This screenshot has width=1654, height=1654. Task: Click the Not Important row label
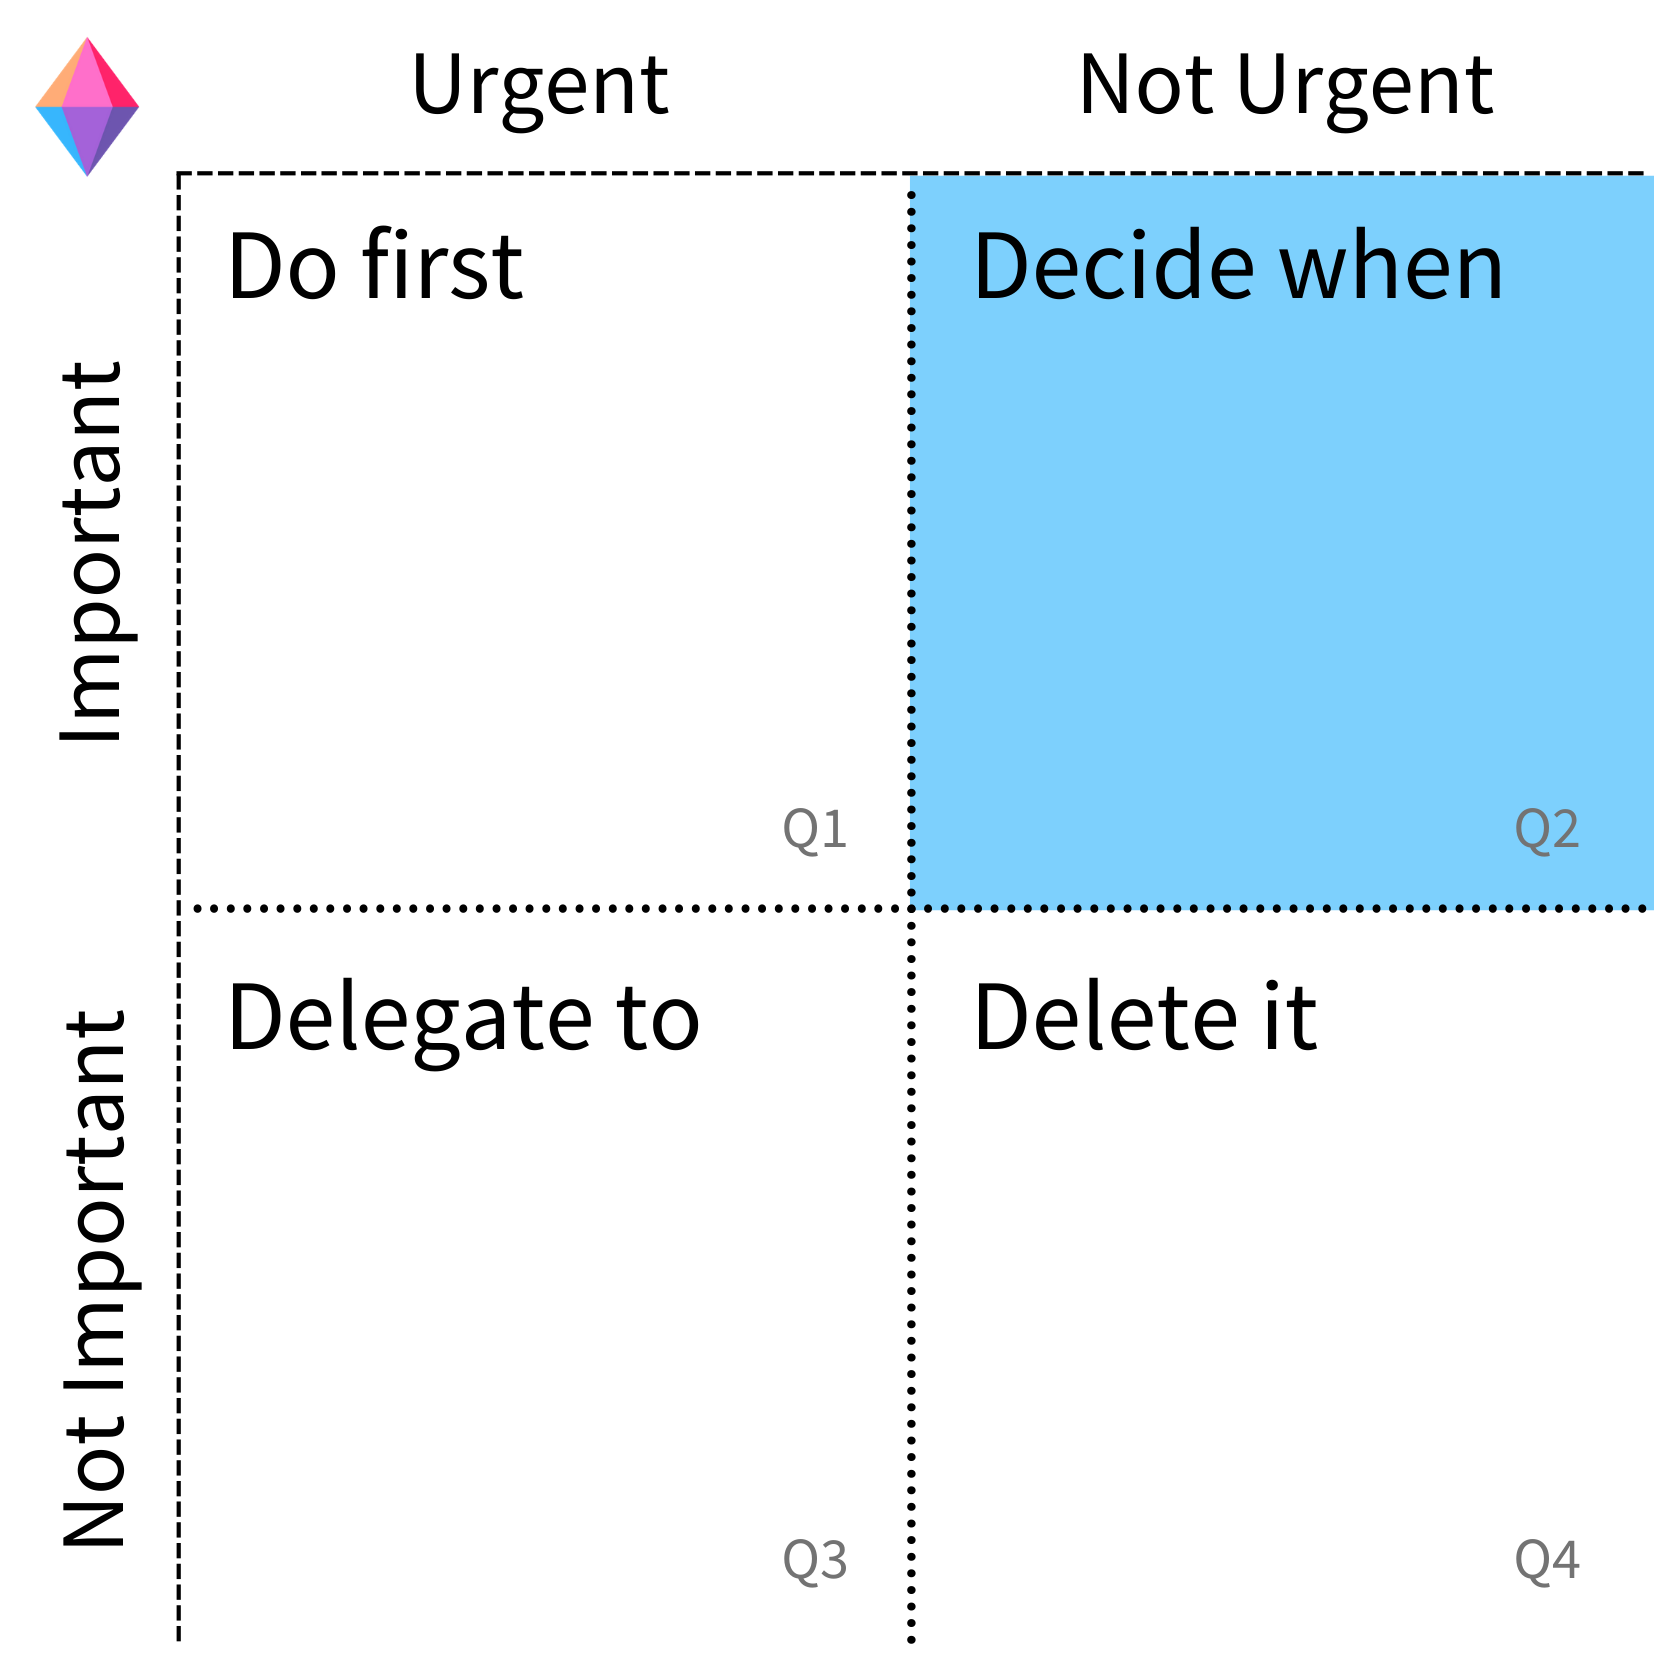(x=94, y=1279)
